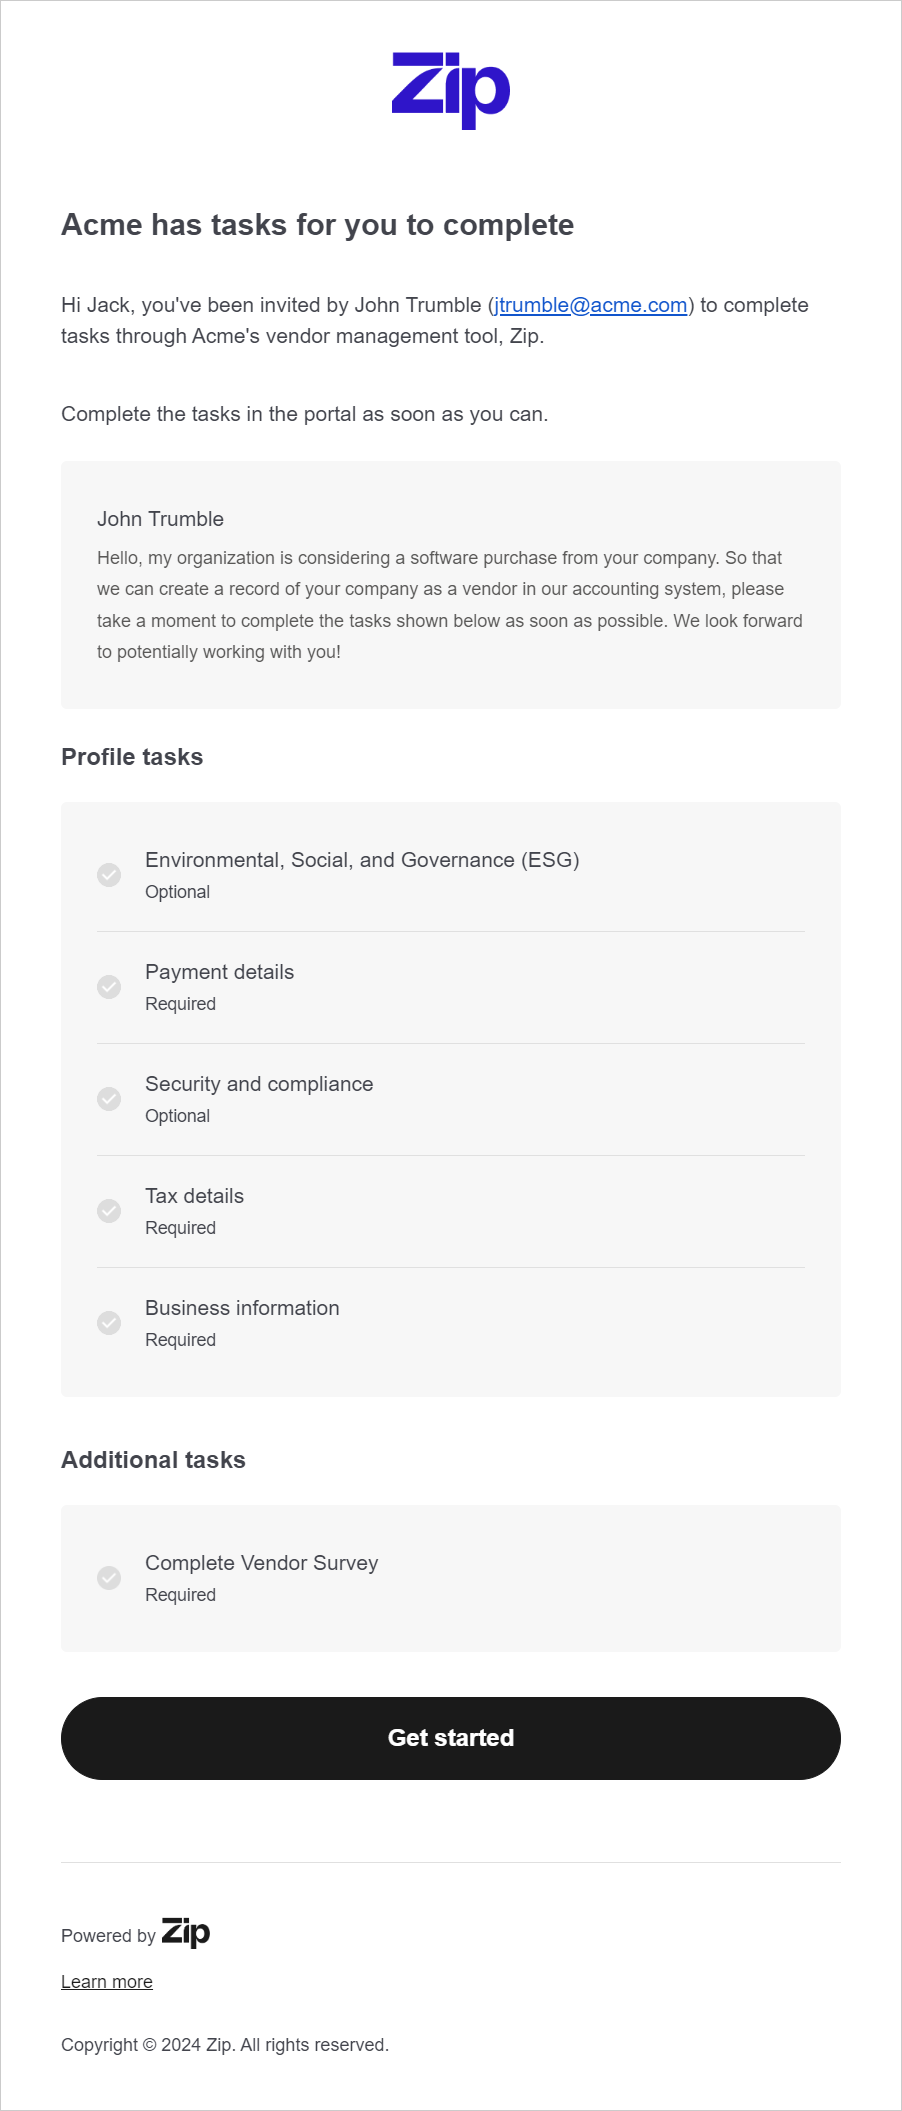Image resolution: width=902 pixels, height=2111 pixels.
Task: Select the Business information task title
Action: [242, 1308]
